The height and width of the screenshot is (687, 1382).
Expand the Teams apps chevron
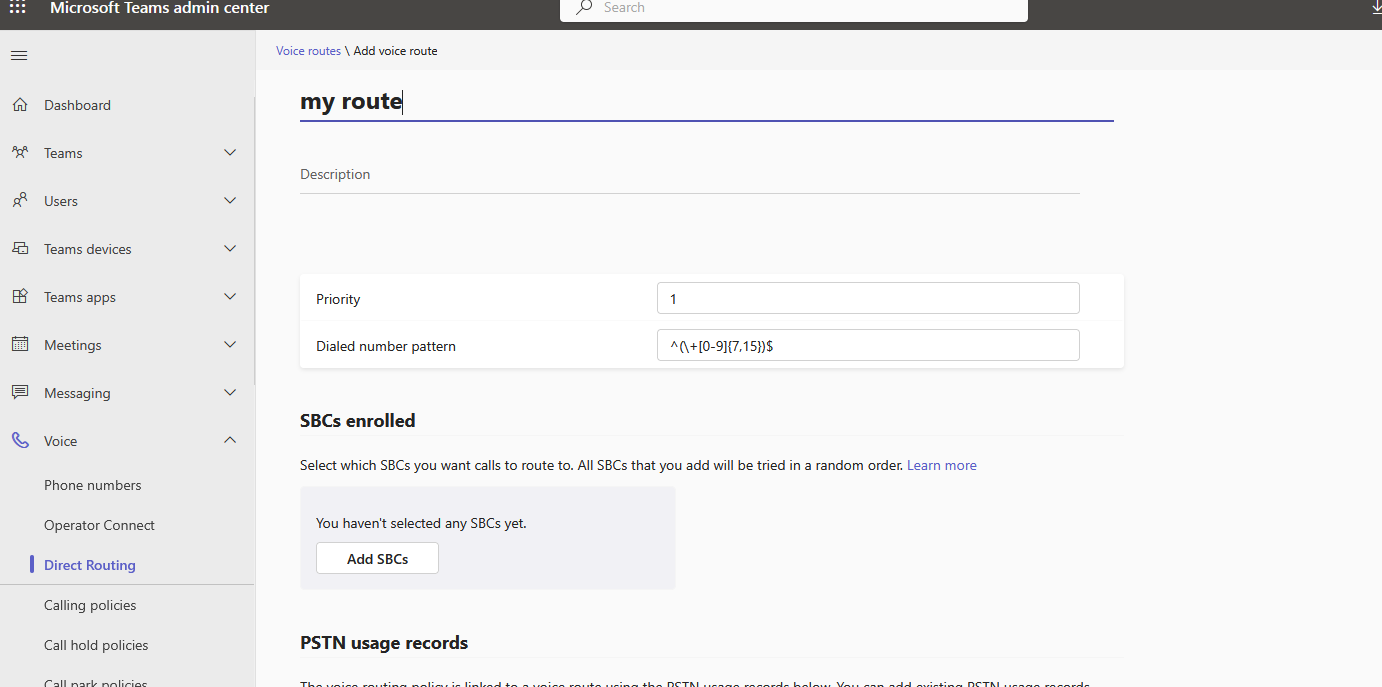pyautogui.click(x=230, y=297)
